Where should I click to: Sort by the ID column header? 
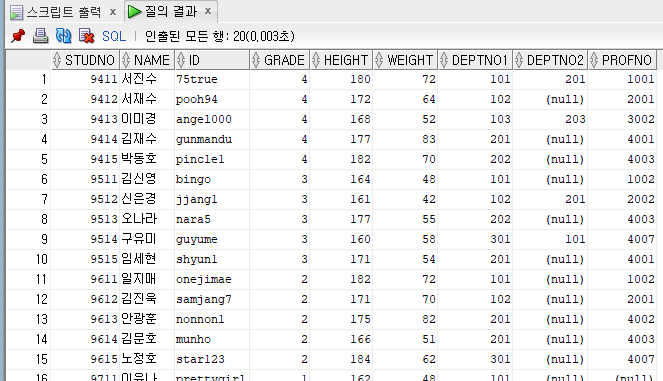[x=212, y=60]
